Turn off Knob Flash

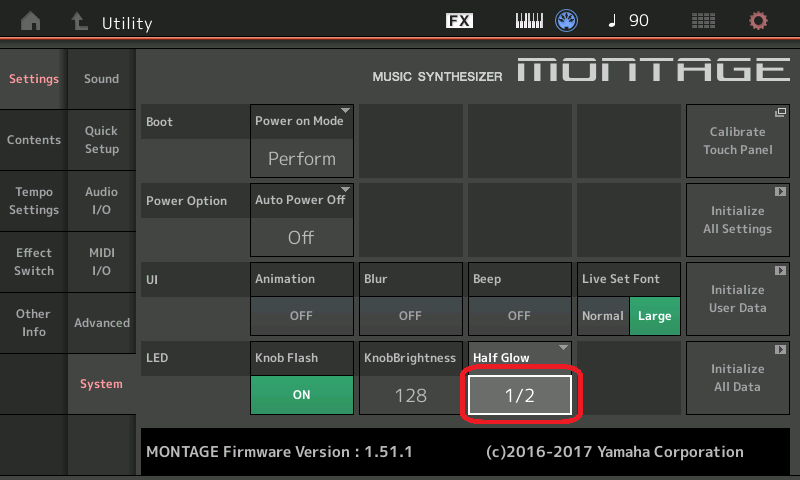[301, 394]
